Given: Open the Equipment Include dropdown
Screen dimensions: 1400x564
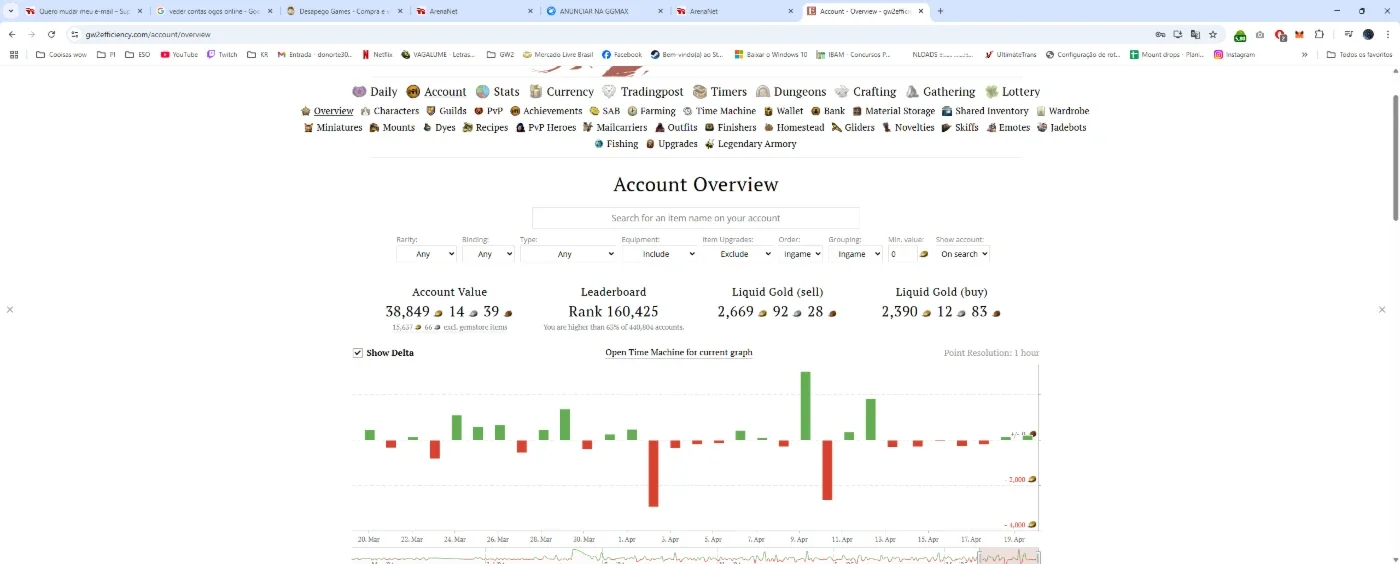Looking at the screenshot, I should point(659,254).
